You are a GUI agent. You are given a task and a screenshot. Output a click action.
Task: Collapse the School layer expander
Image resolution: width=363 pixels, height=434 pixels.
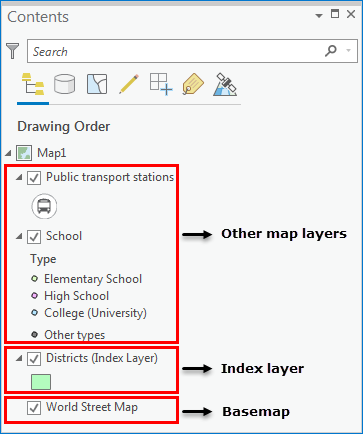coord(19,236)
